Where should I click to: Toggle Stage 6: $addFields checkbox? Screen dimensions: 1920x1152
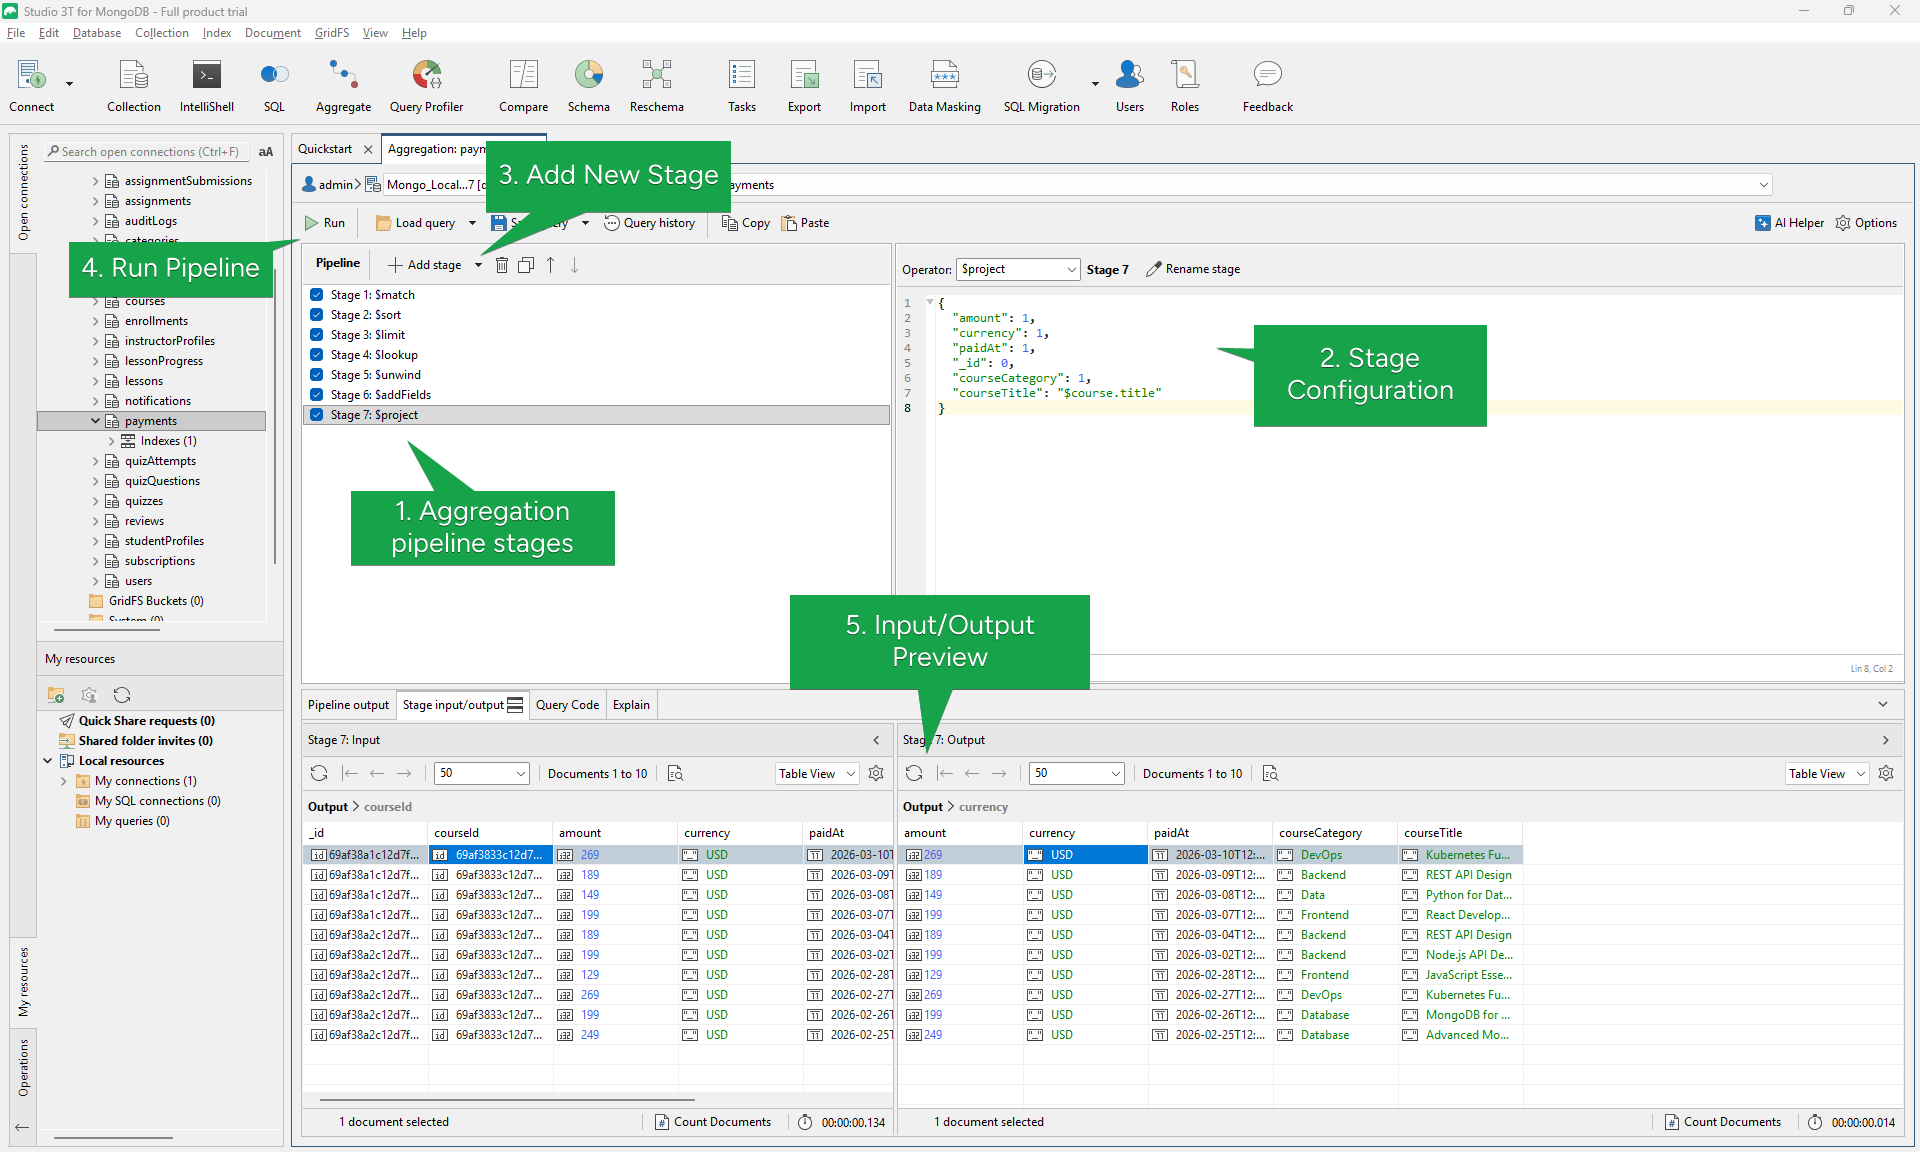click(x=316, y=395)
